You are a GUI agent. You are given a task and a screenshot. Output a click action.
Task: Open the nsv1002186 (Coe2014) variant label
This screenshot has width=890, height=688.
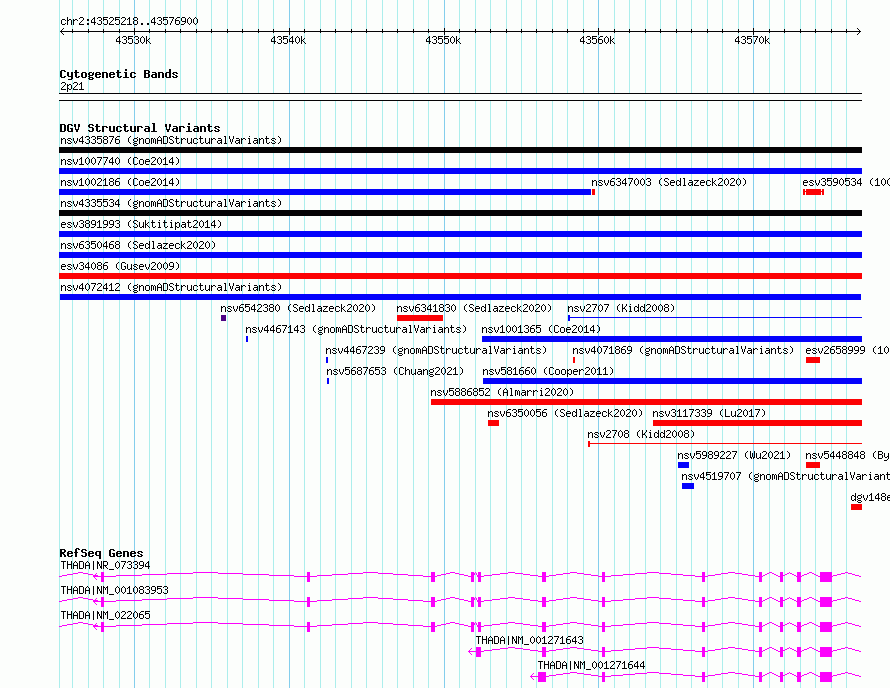tap(120, 182)
